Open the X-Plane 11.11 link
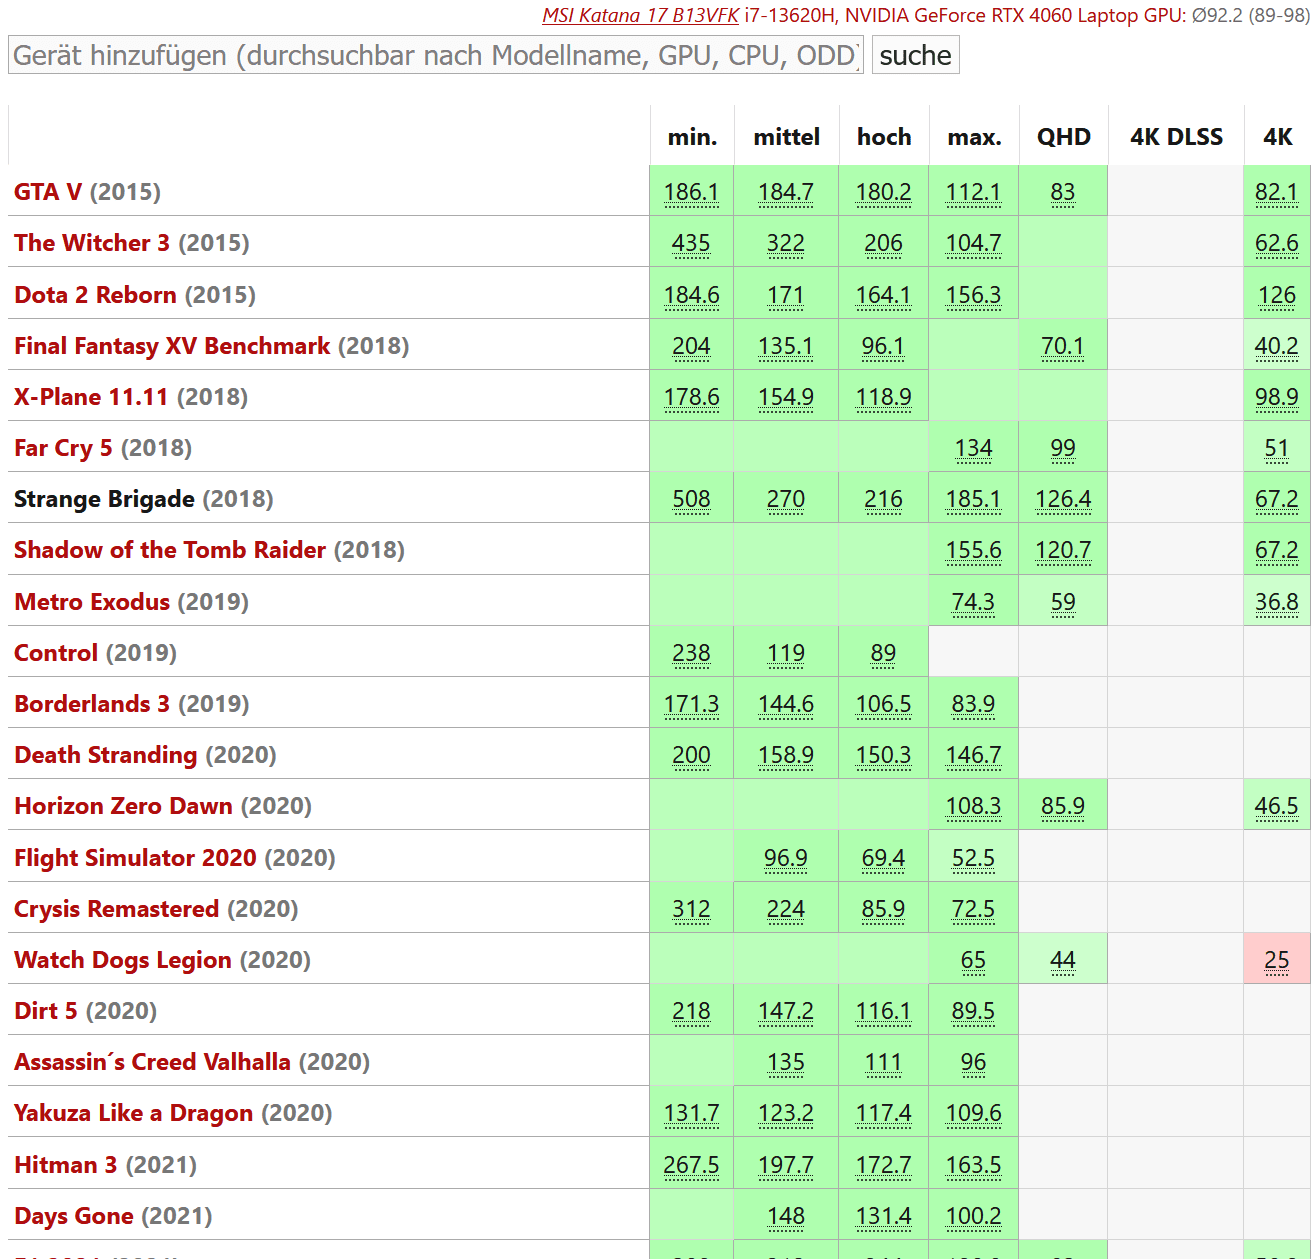 coord(91,397)
